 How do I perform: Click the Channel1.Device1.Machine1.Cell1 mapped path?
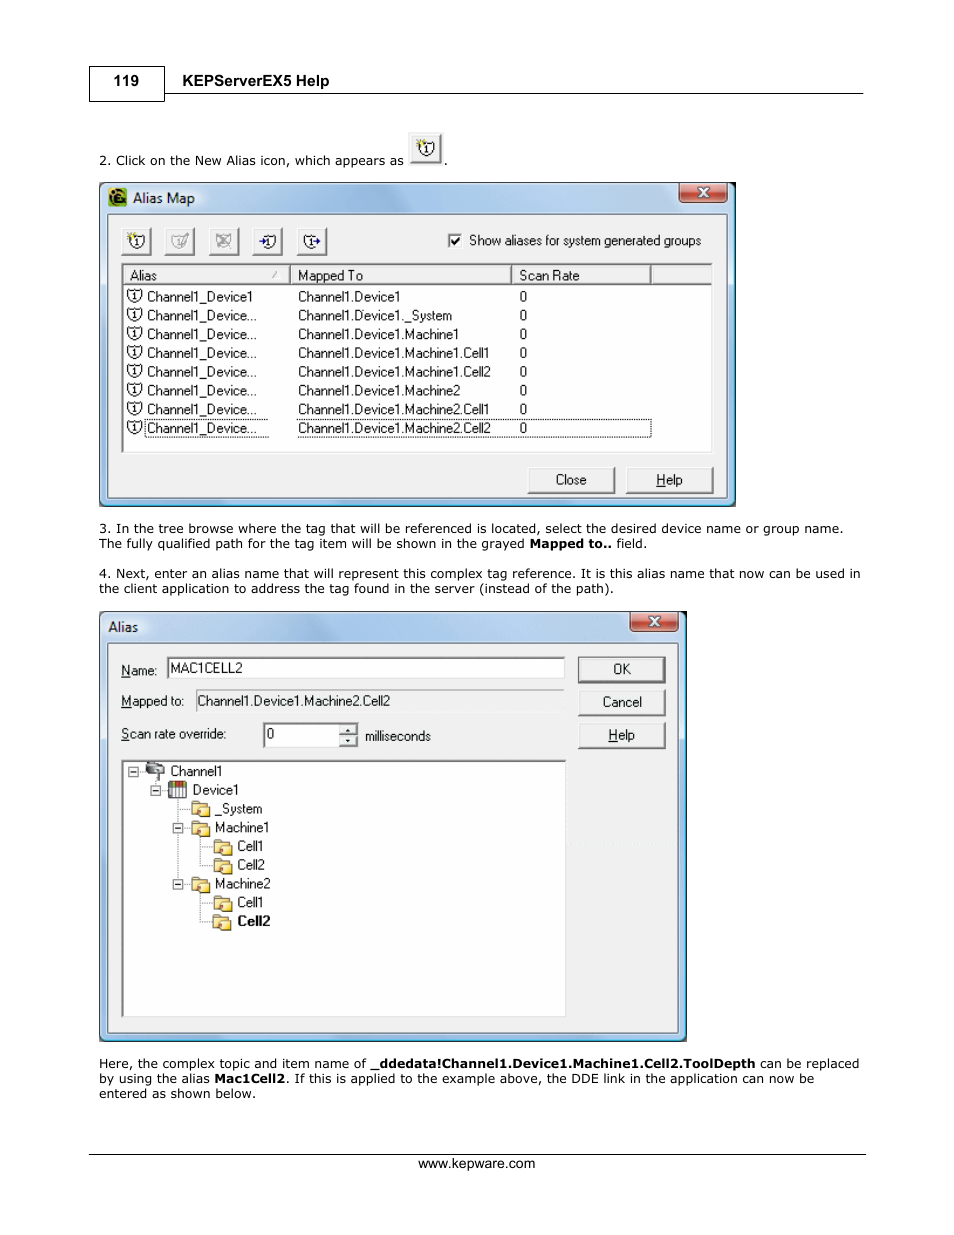(x=393, y=353)
